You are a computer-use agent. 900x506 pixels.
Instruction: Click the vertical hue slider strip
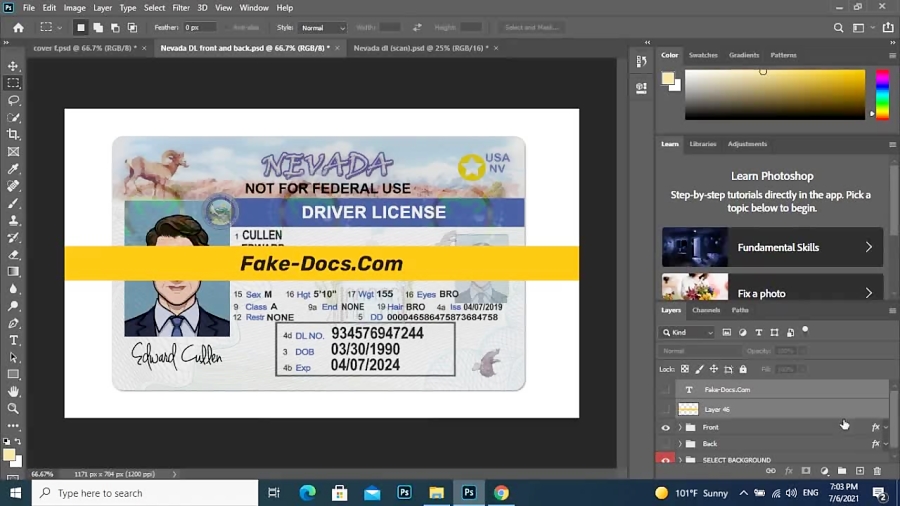pos(882,94)
